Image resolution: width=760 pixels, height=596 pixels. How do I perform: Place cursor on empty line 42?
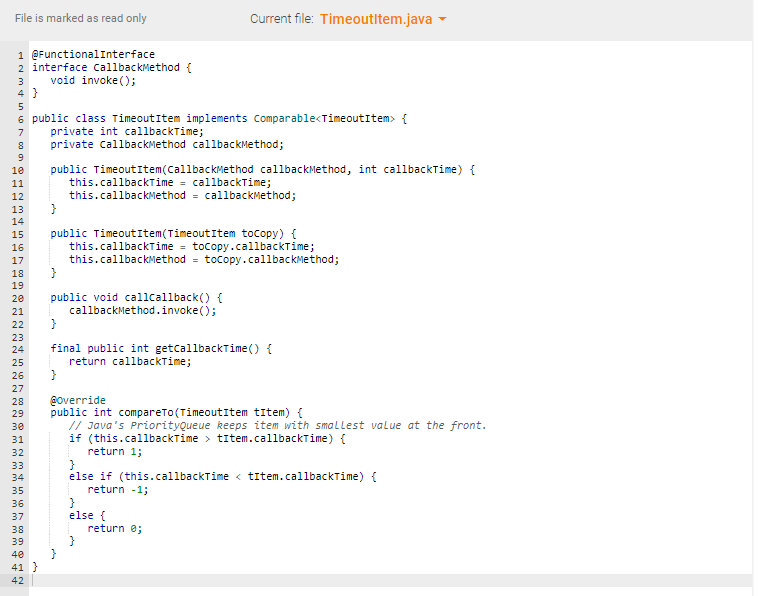[392, 580]
